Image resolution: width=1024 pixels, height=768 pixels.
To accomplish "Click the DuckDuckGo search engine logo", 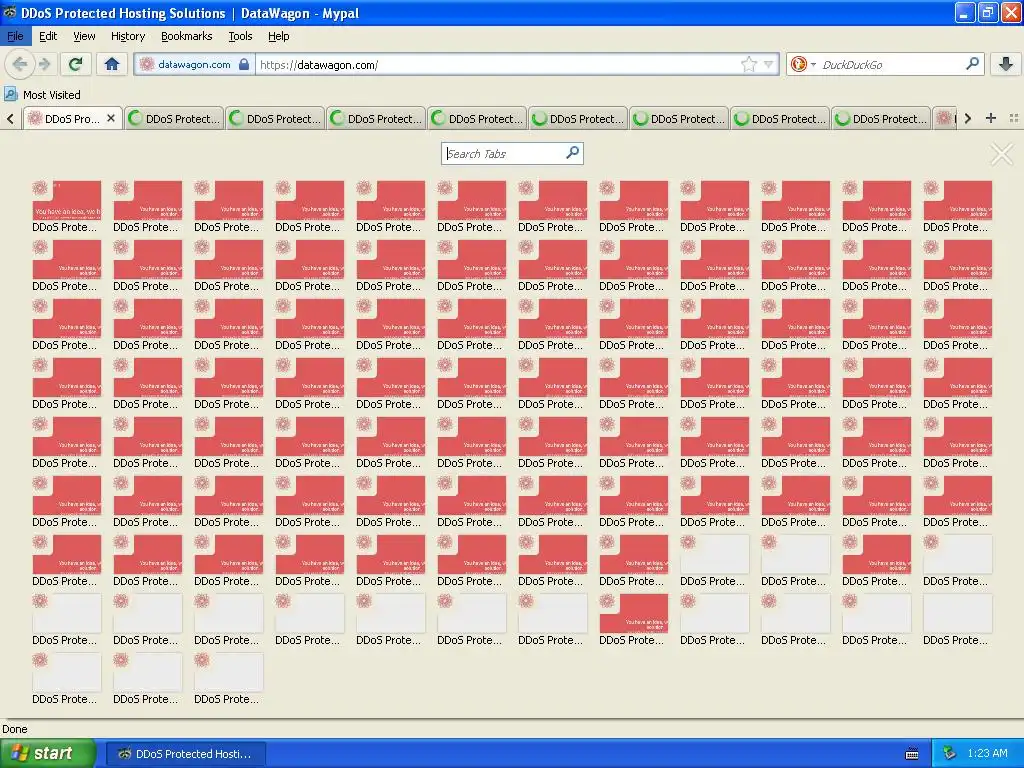I will 798,64.
